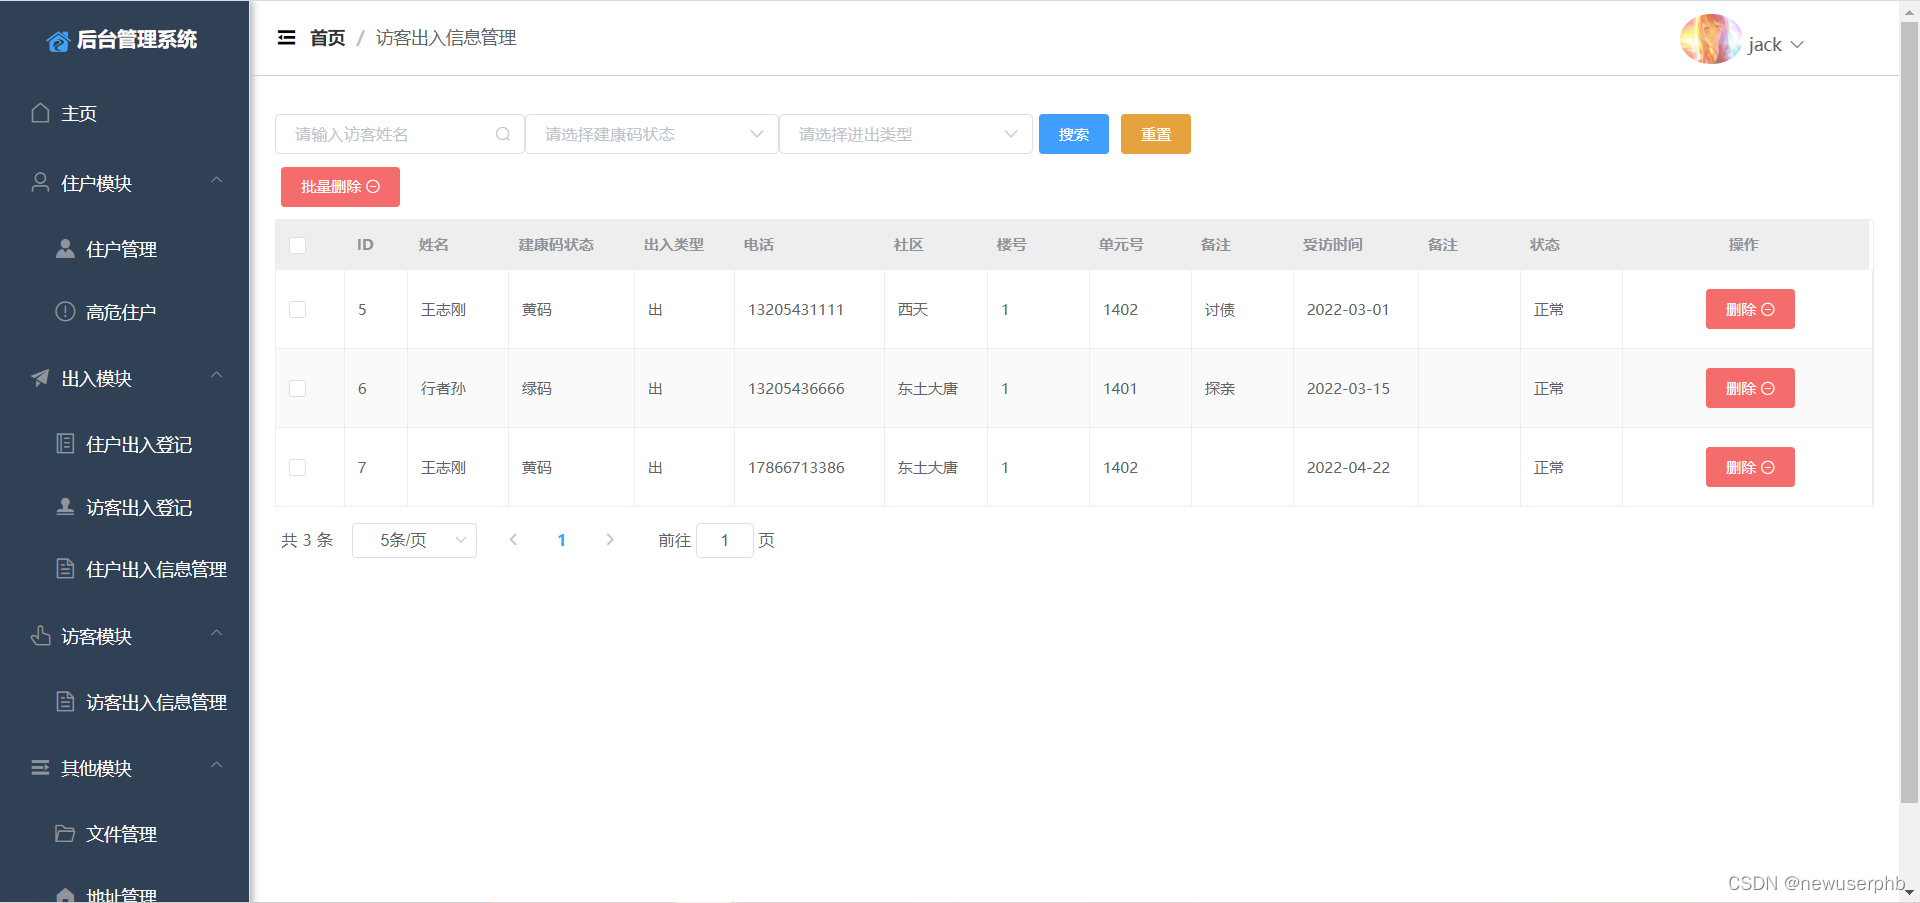
Task: Open 主页 menu item in sidebar
Action: point(124,113)
